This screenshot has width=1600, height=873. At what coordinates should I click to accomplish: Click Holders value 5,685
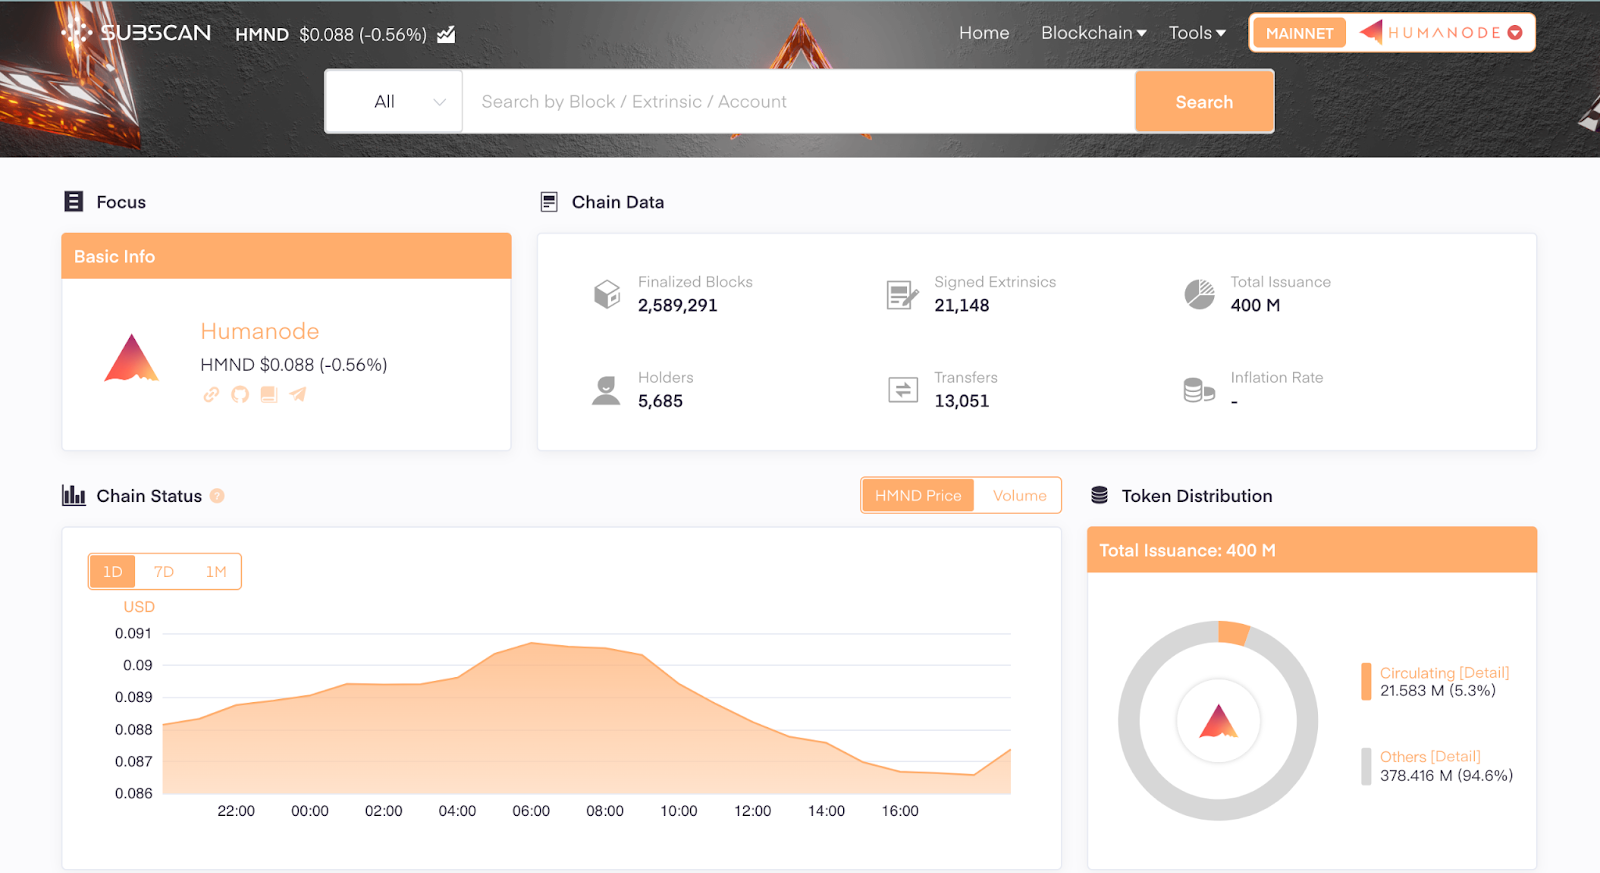[660, 401]
